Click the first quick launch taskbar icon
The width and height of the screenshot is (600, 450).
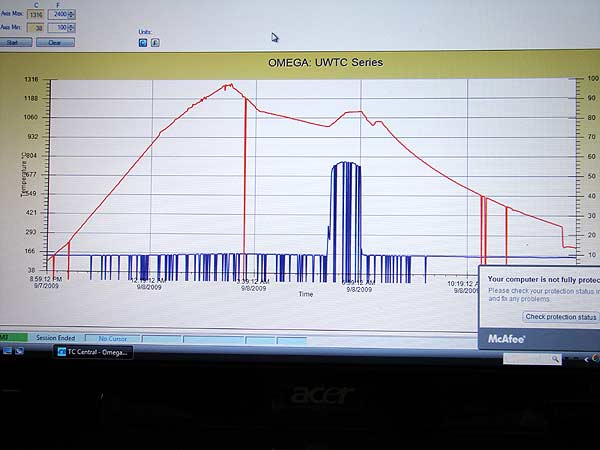(7, 351)
